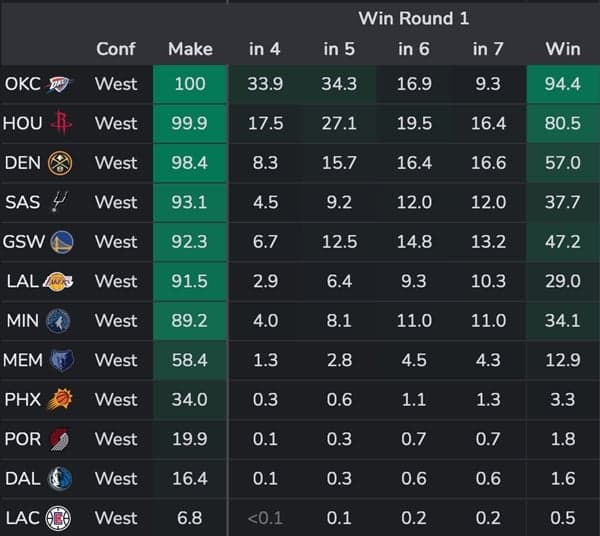Viewport: 600px width, 536px height.
Task: Select the Denver Nuggets logo
Action: pyautogui.click(x=62, y=163)
